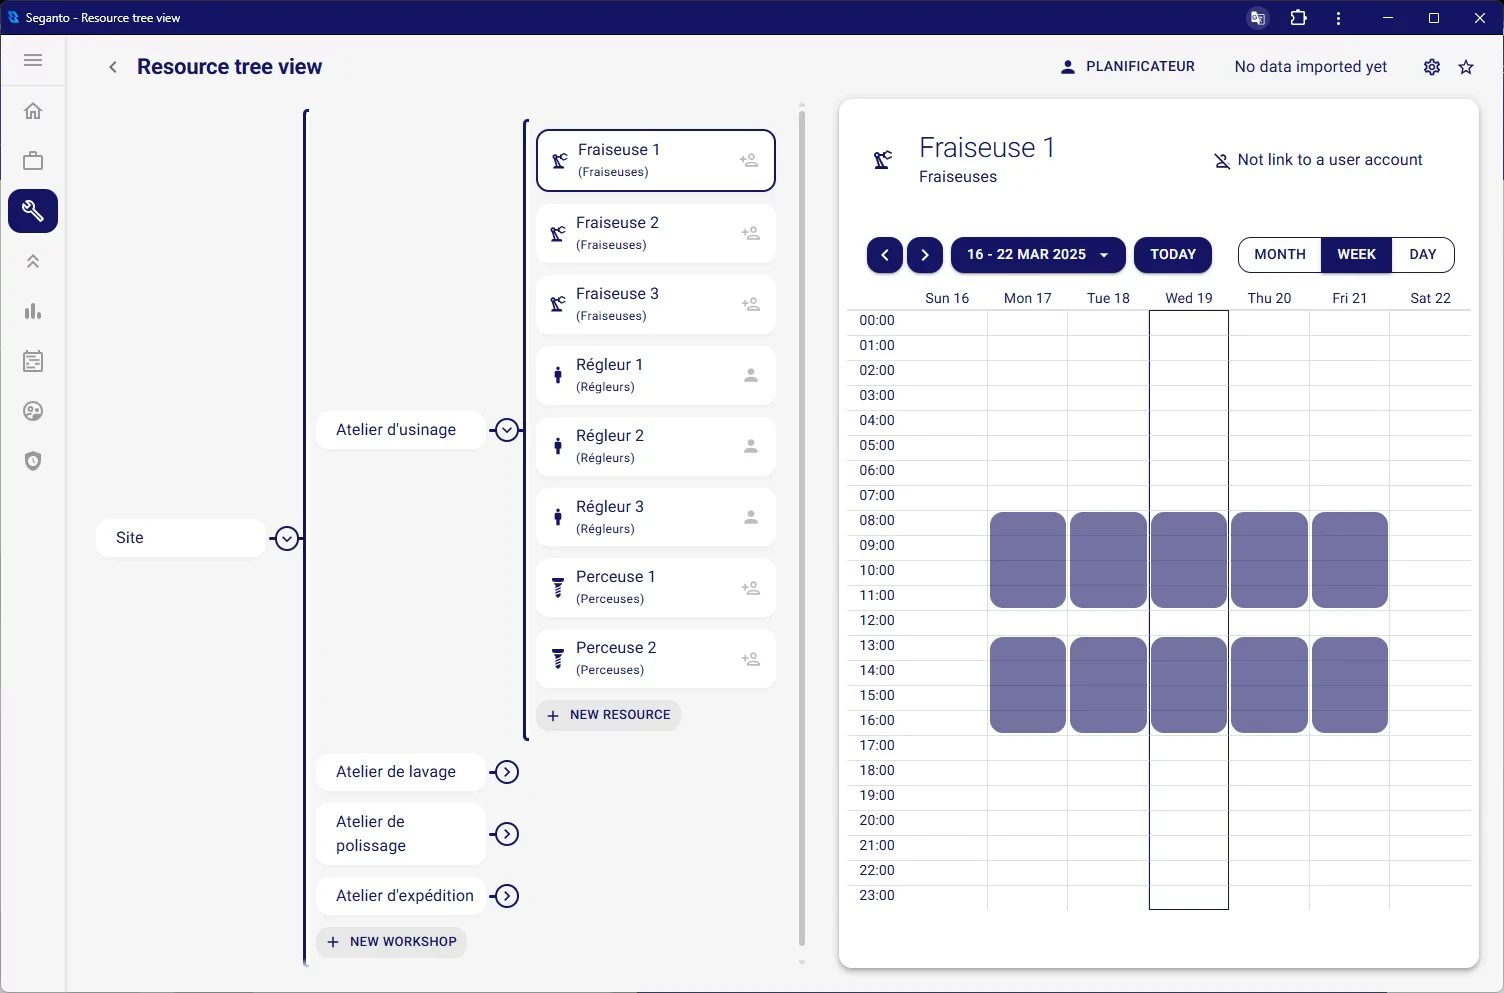
Task: Click the shield icon in the sidebar
Action: pos(33,461)
